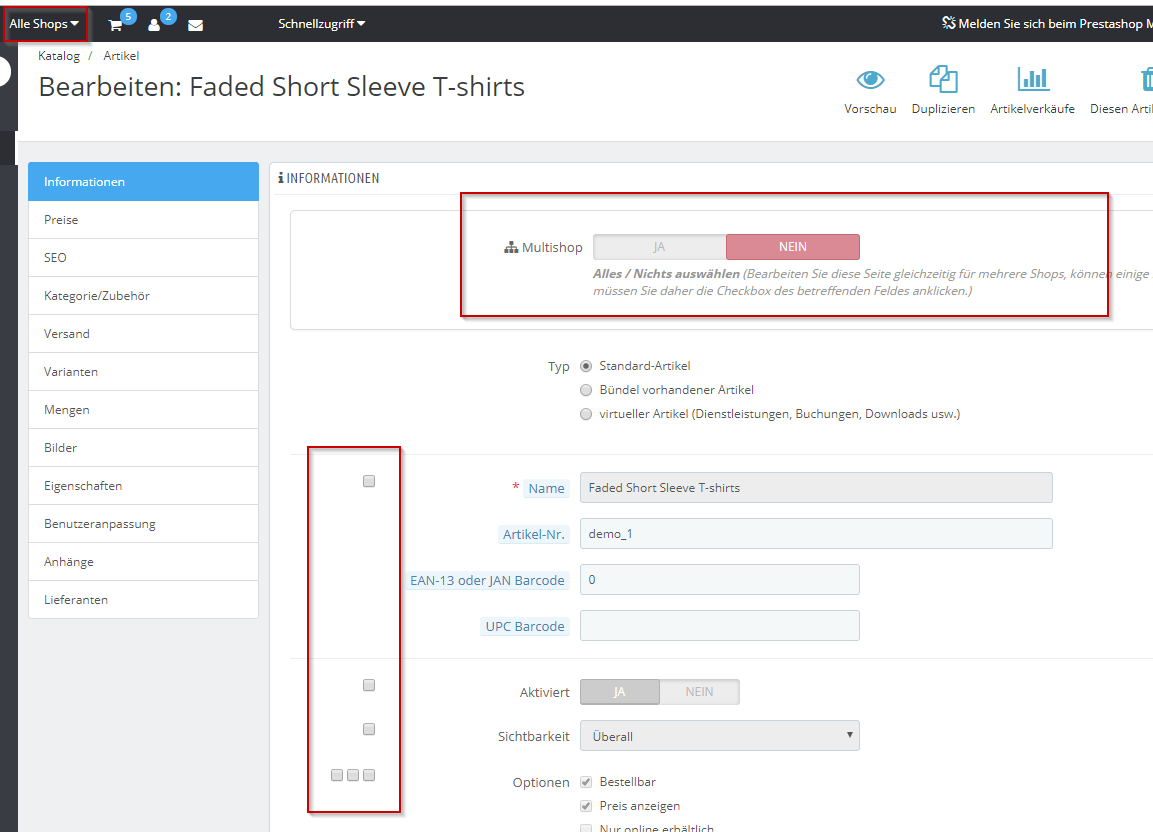Toggle the Preis anzeigen checkbox
The width and height of the screenshot is (1153, 832).
[586, 806]
